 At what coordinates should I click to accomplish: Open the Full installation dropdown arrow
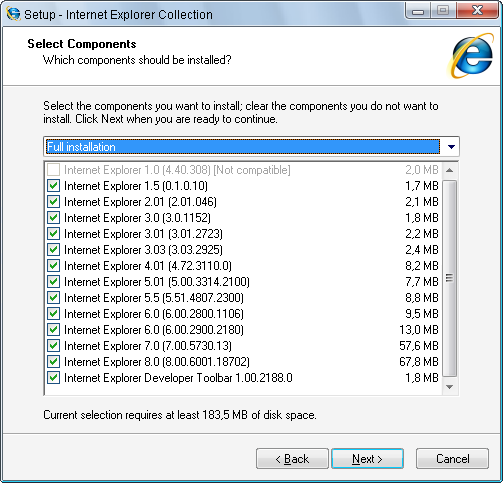point(451,147)
